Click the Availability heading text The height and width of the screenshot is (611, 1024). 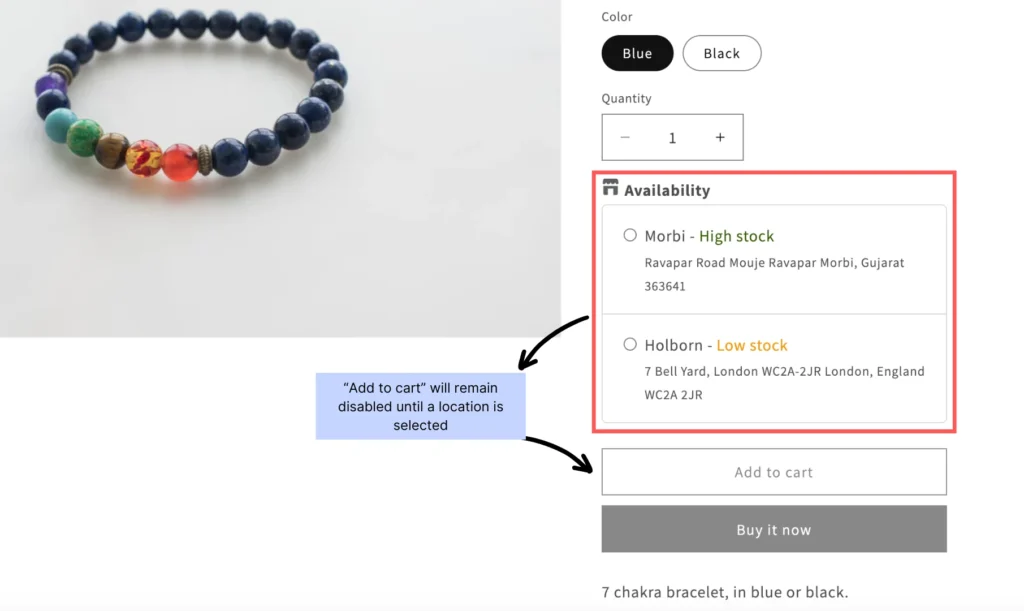point(667,190)
